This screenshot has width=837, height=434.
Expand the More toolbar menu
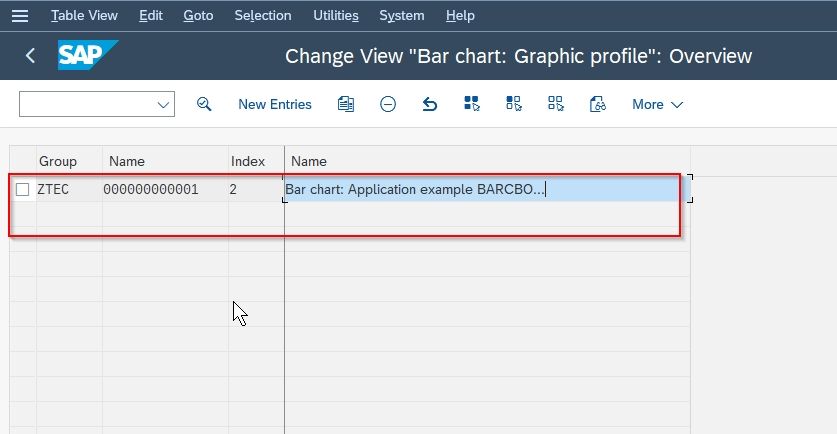(657, 105)
